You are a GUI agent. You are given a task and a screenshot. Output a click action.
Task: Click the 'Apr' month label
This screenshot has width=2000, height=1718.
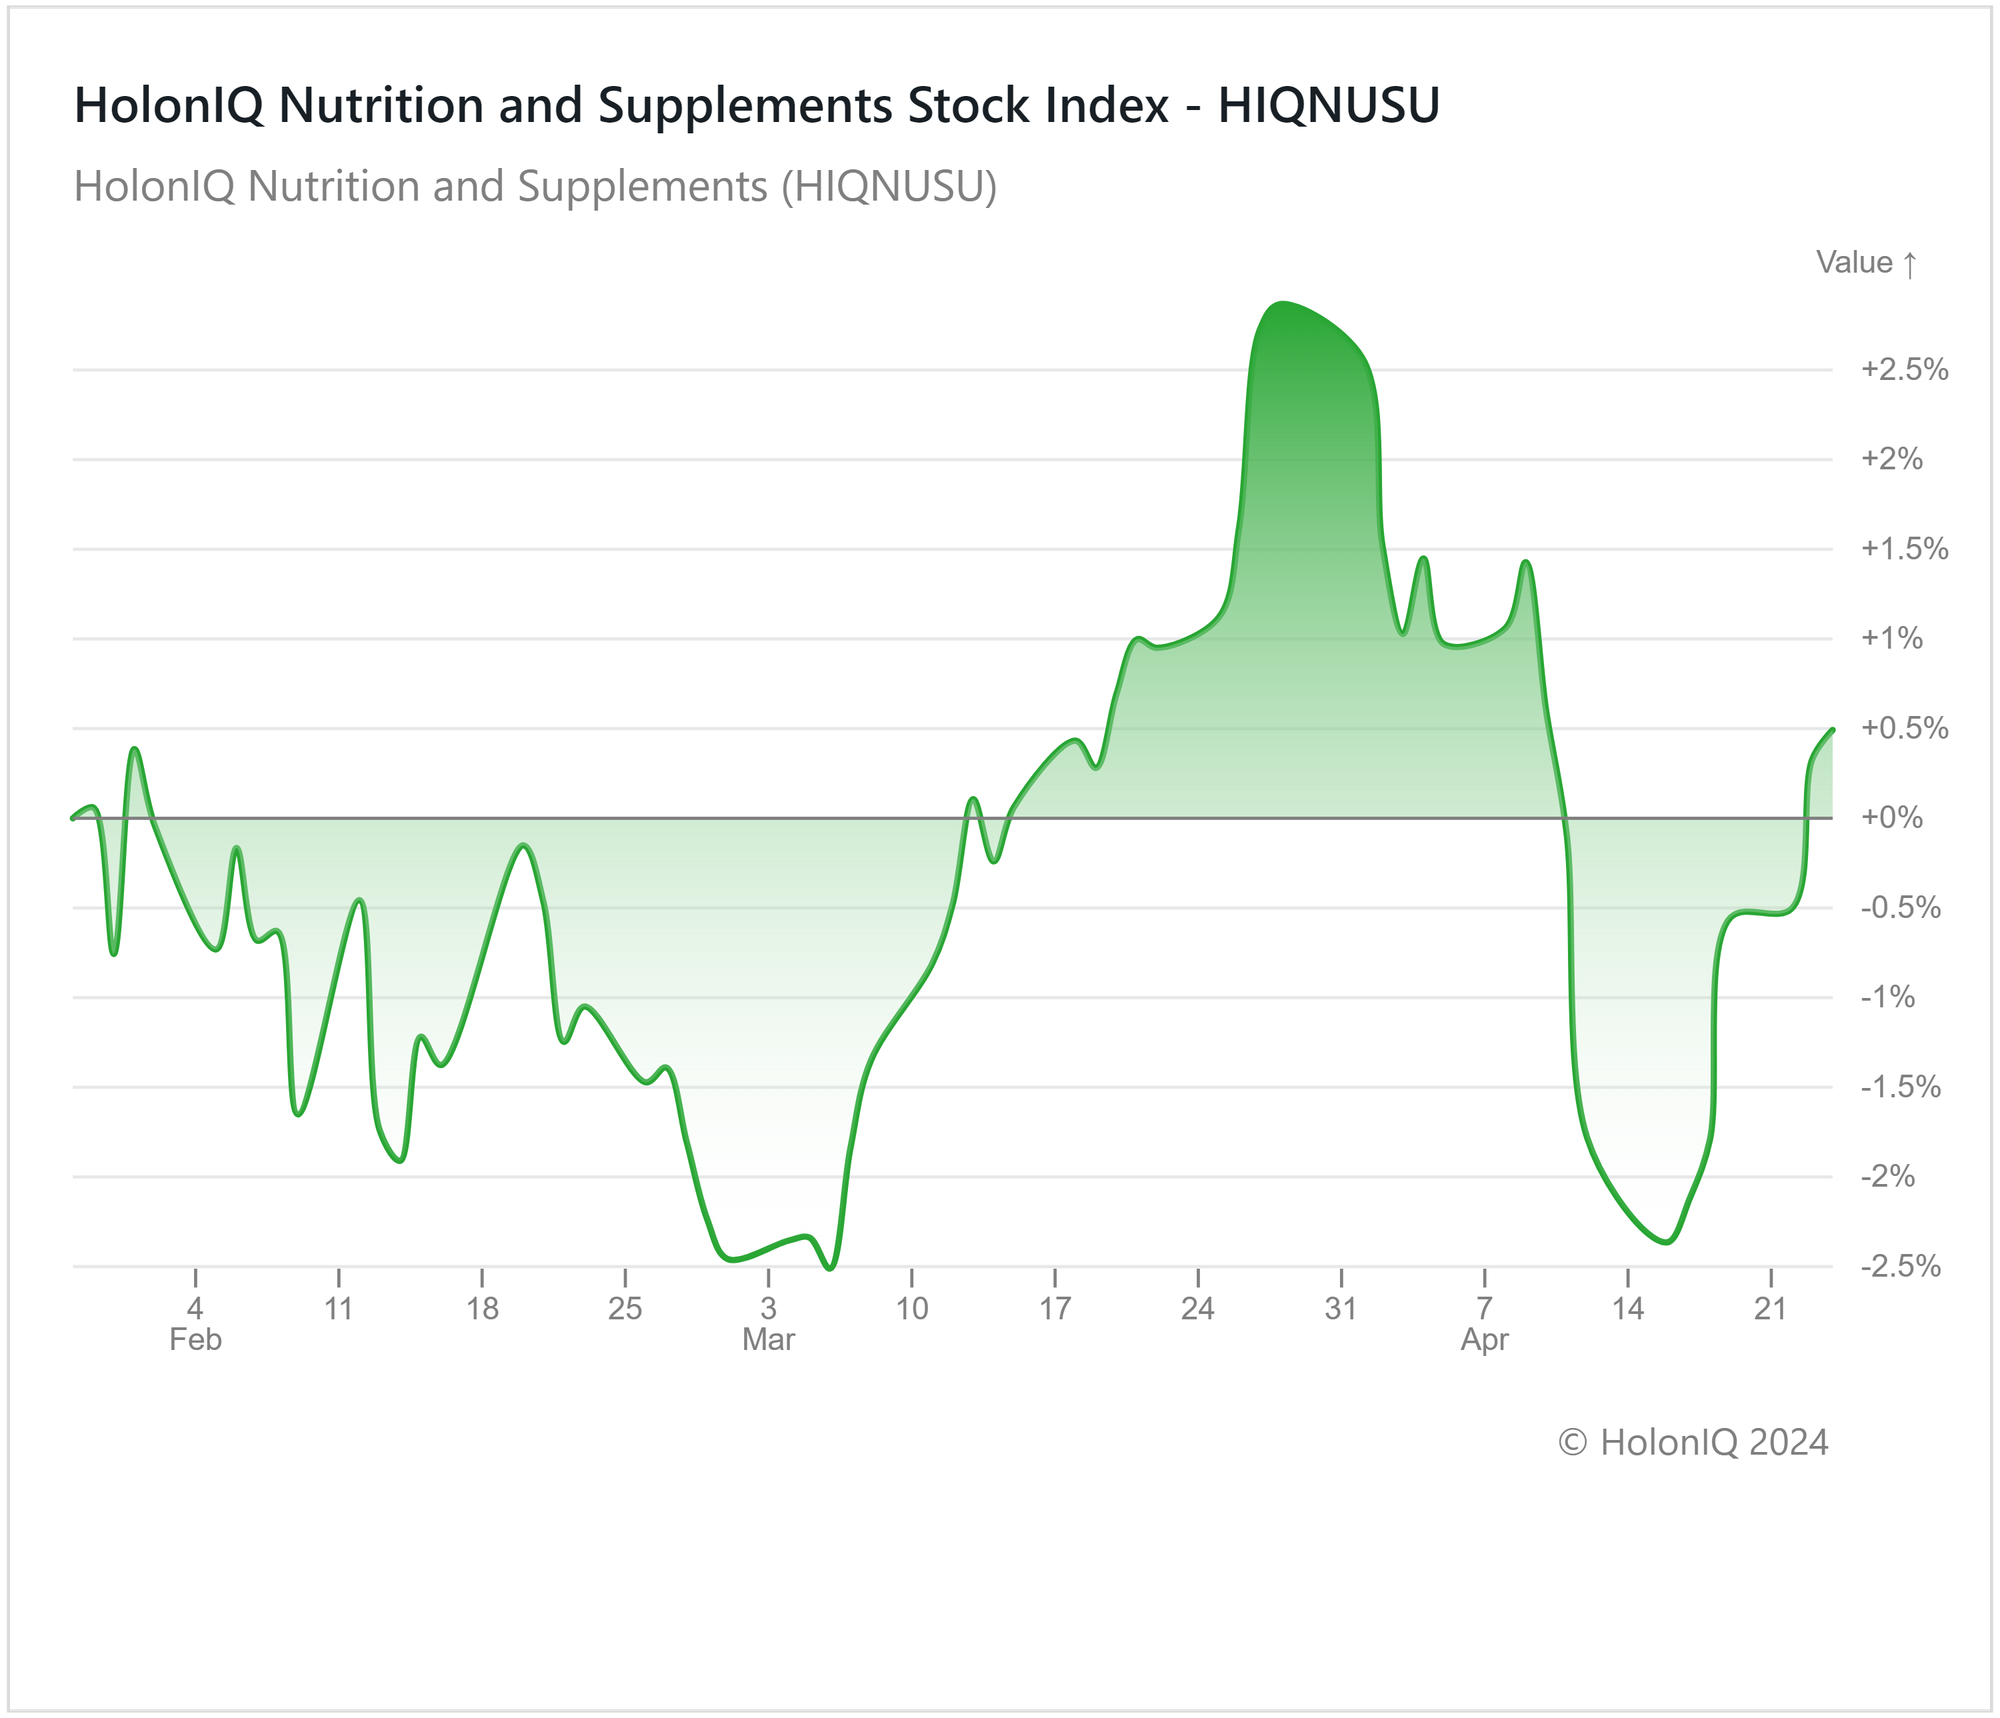click(x=1485, y=1340)
